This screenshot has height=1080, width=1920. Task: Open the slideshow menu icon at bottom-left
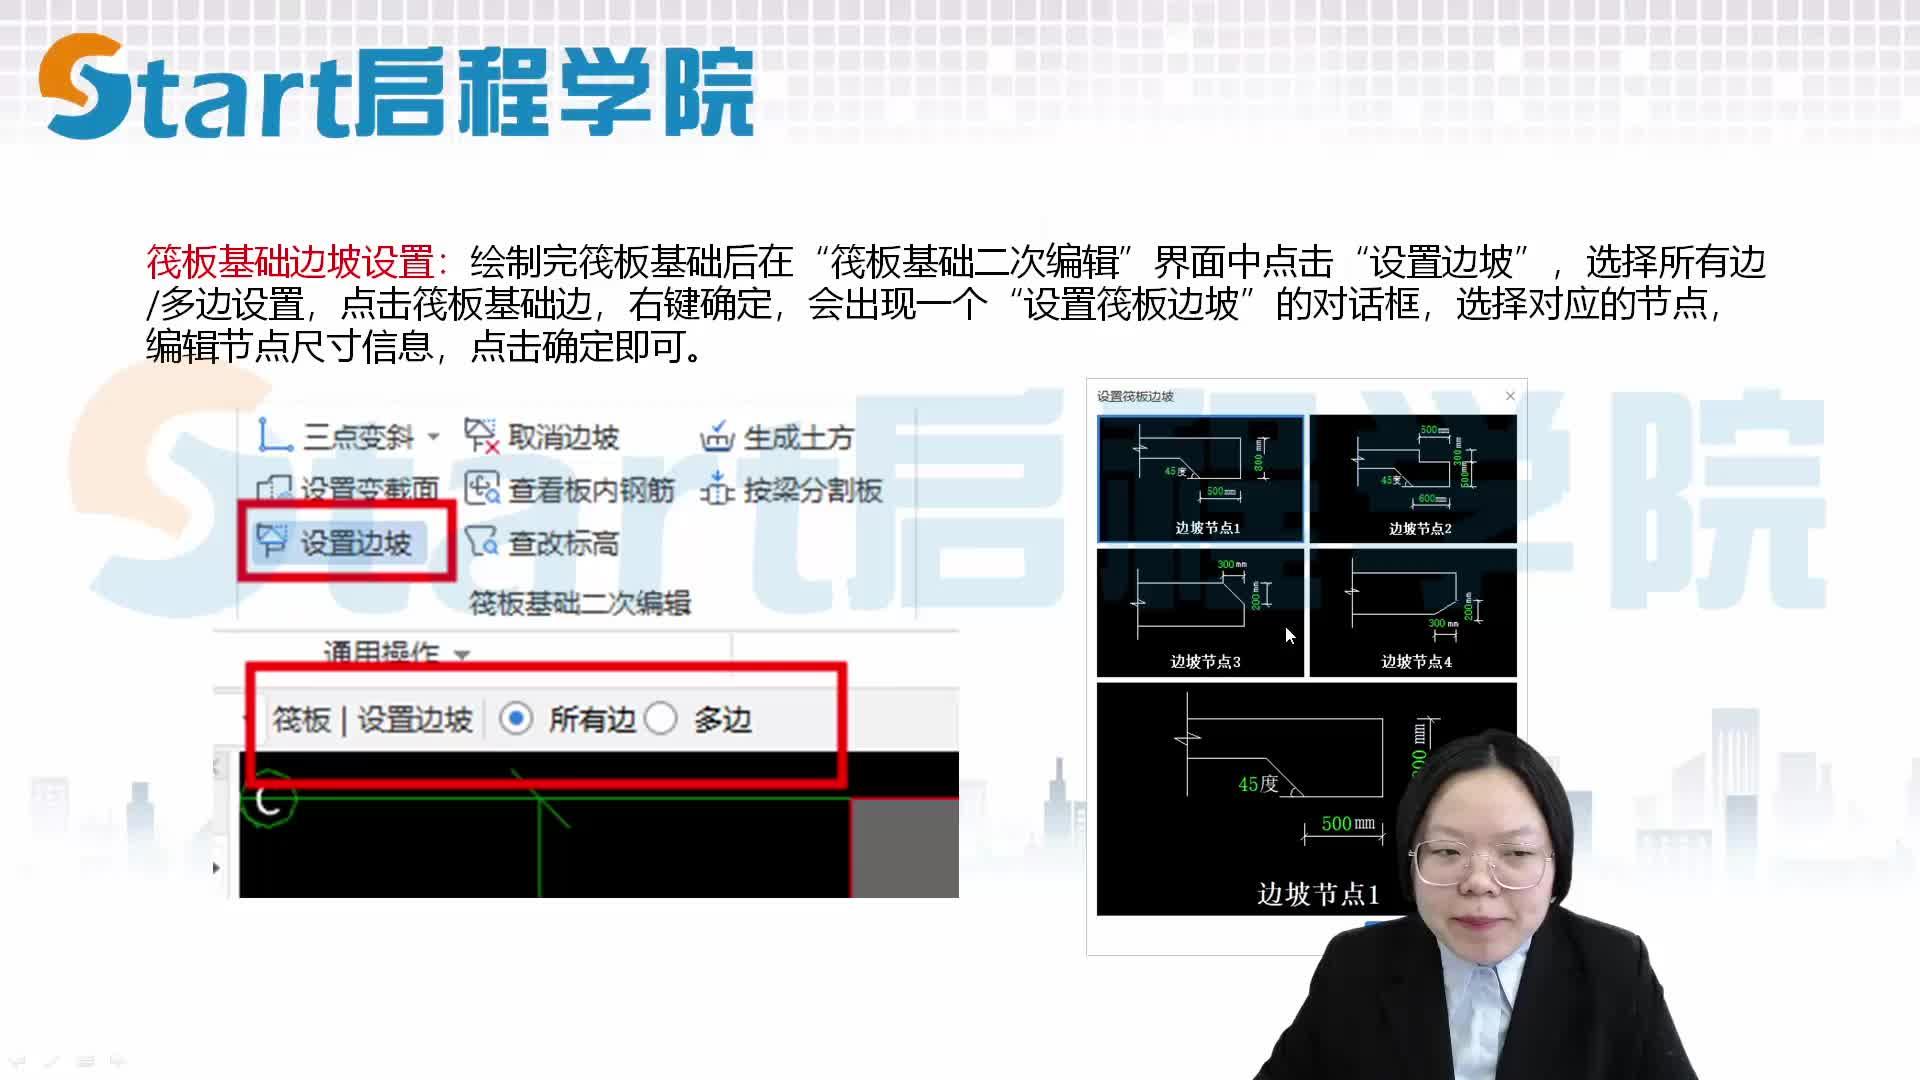(85, 1060)
